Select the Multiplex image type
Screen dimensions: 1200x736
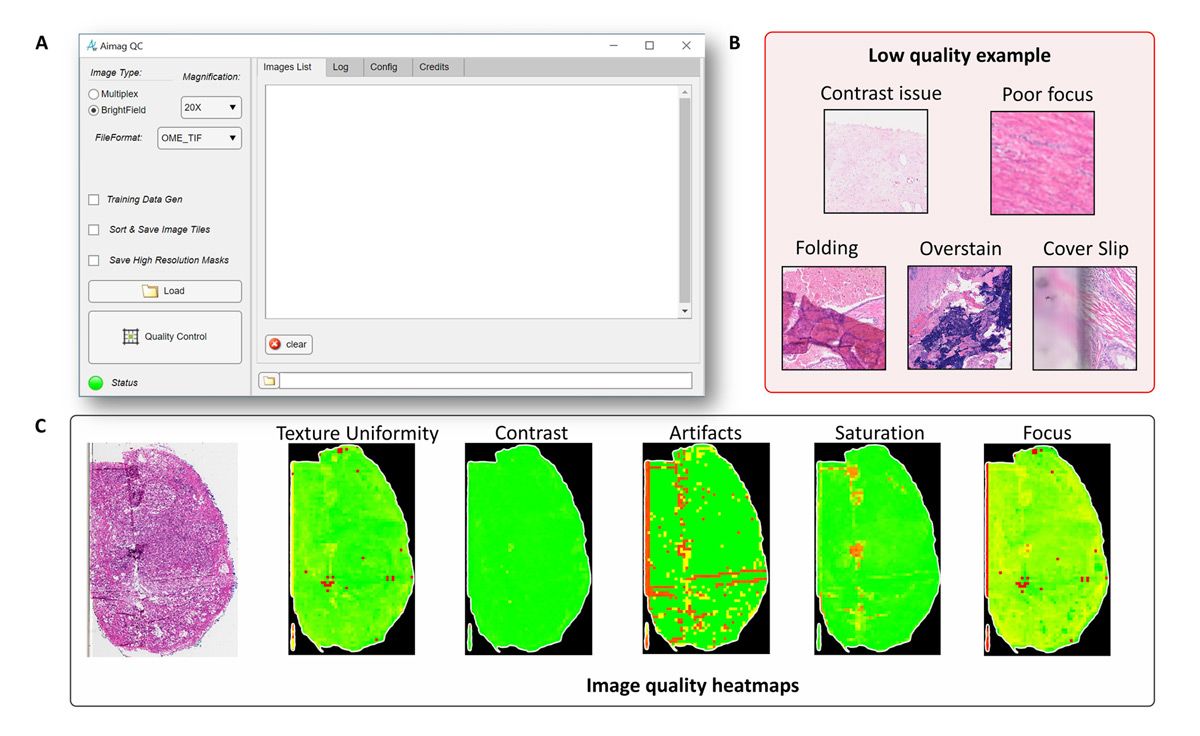click(x=94, y=94)
